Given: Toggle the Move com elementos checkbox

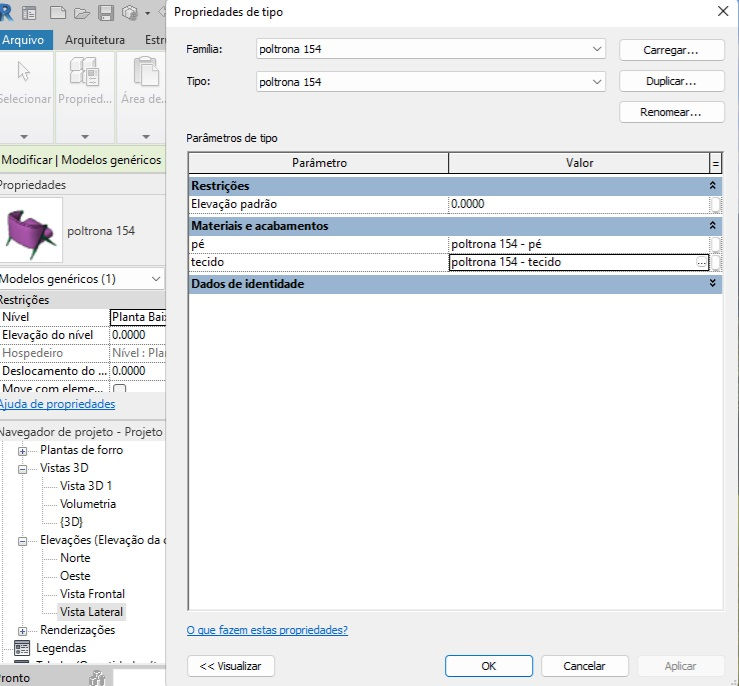Looking at the screenshot, I should click(x=120, y=388).
